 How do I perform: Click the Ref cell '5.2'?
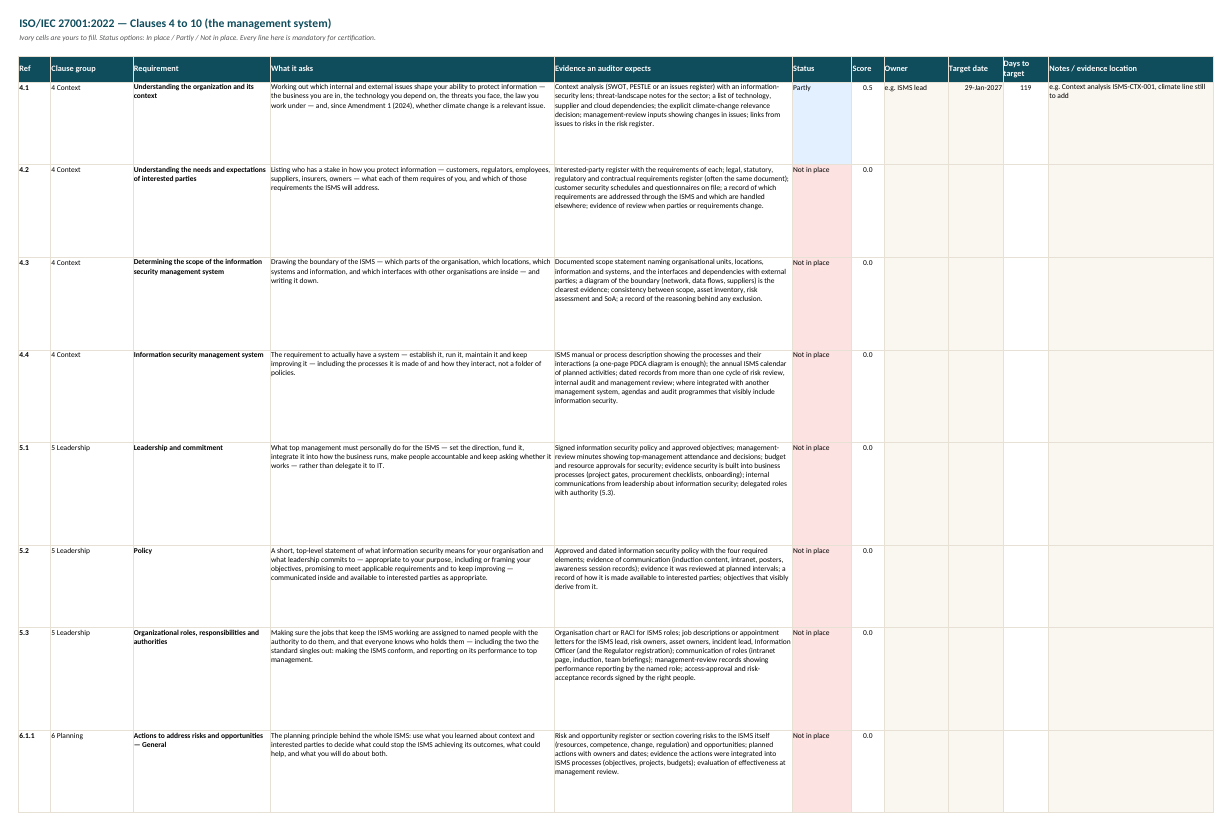34,584
